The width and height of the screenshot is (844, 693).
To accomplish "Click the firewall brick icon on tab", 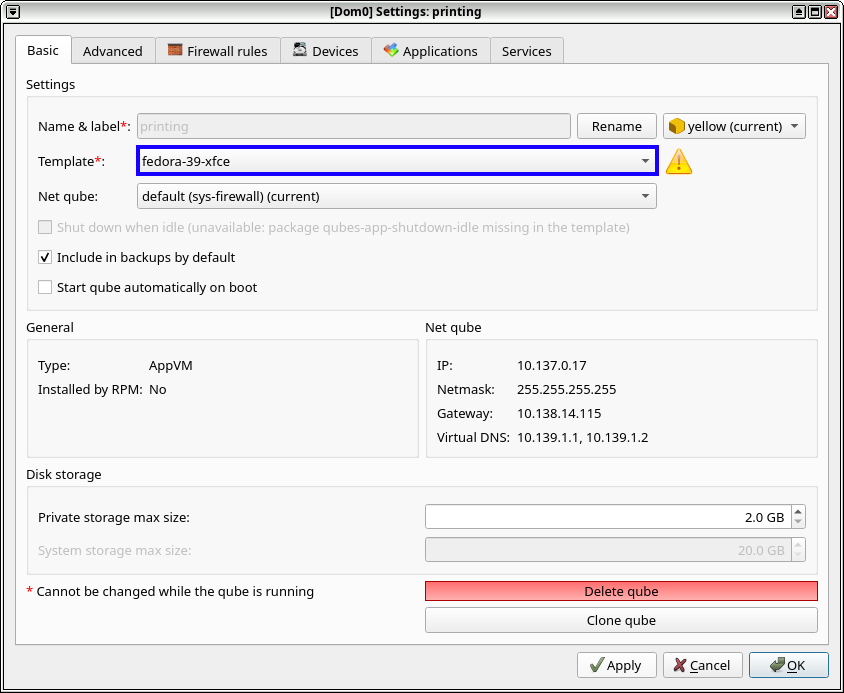I will point(175,50).
